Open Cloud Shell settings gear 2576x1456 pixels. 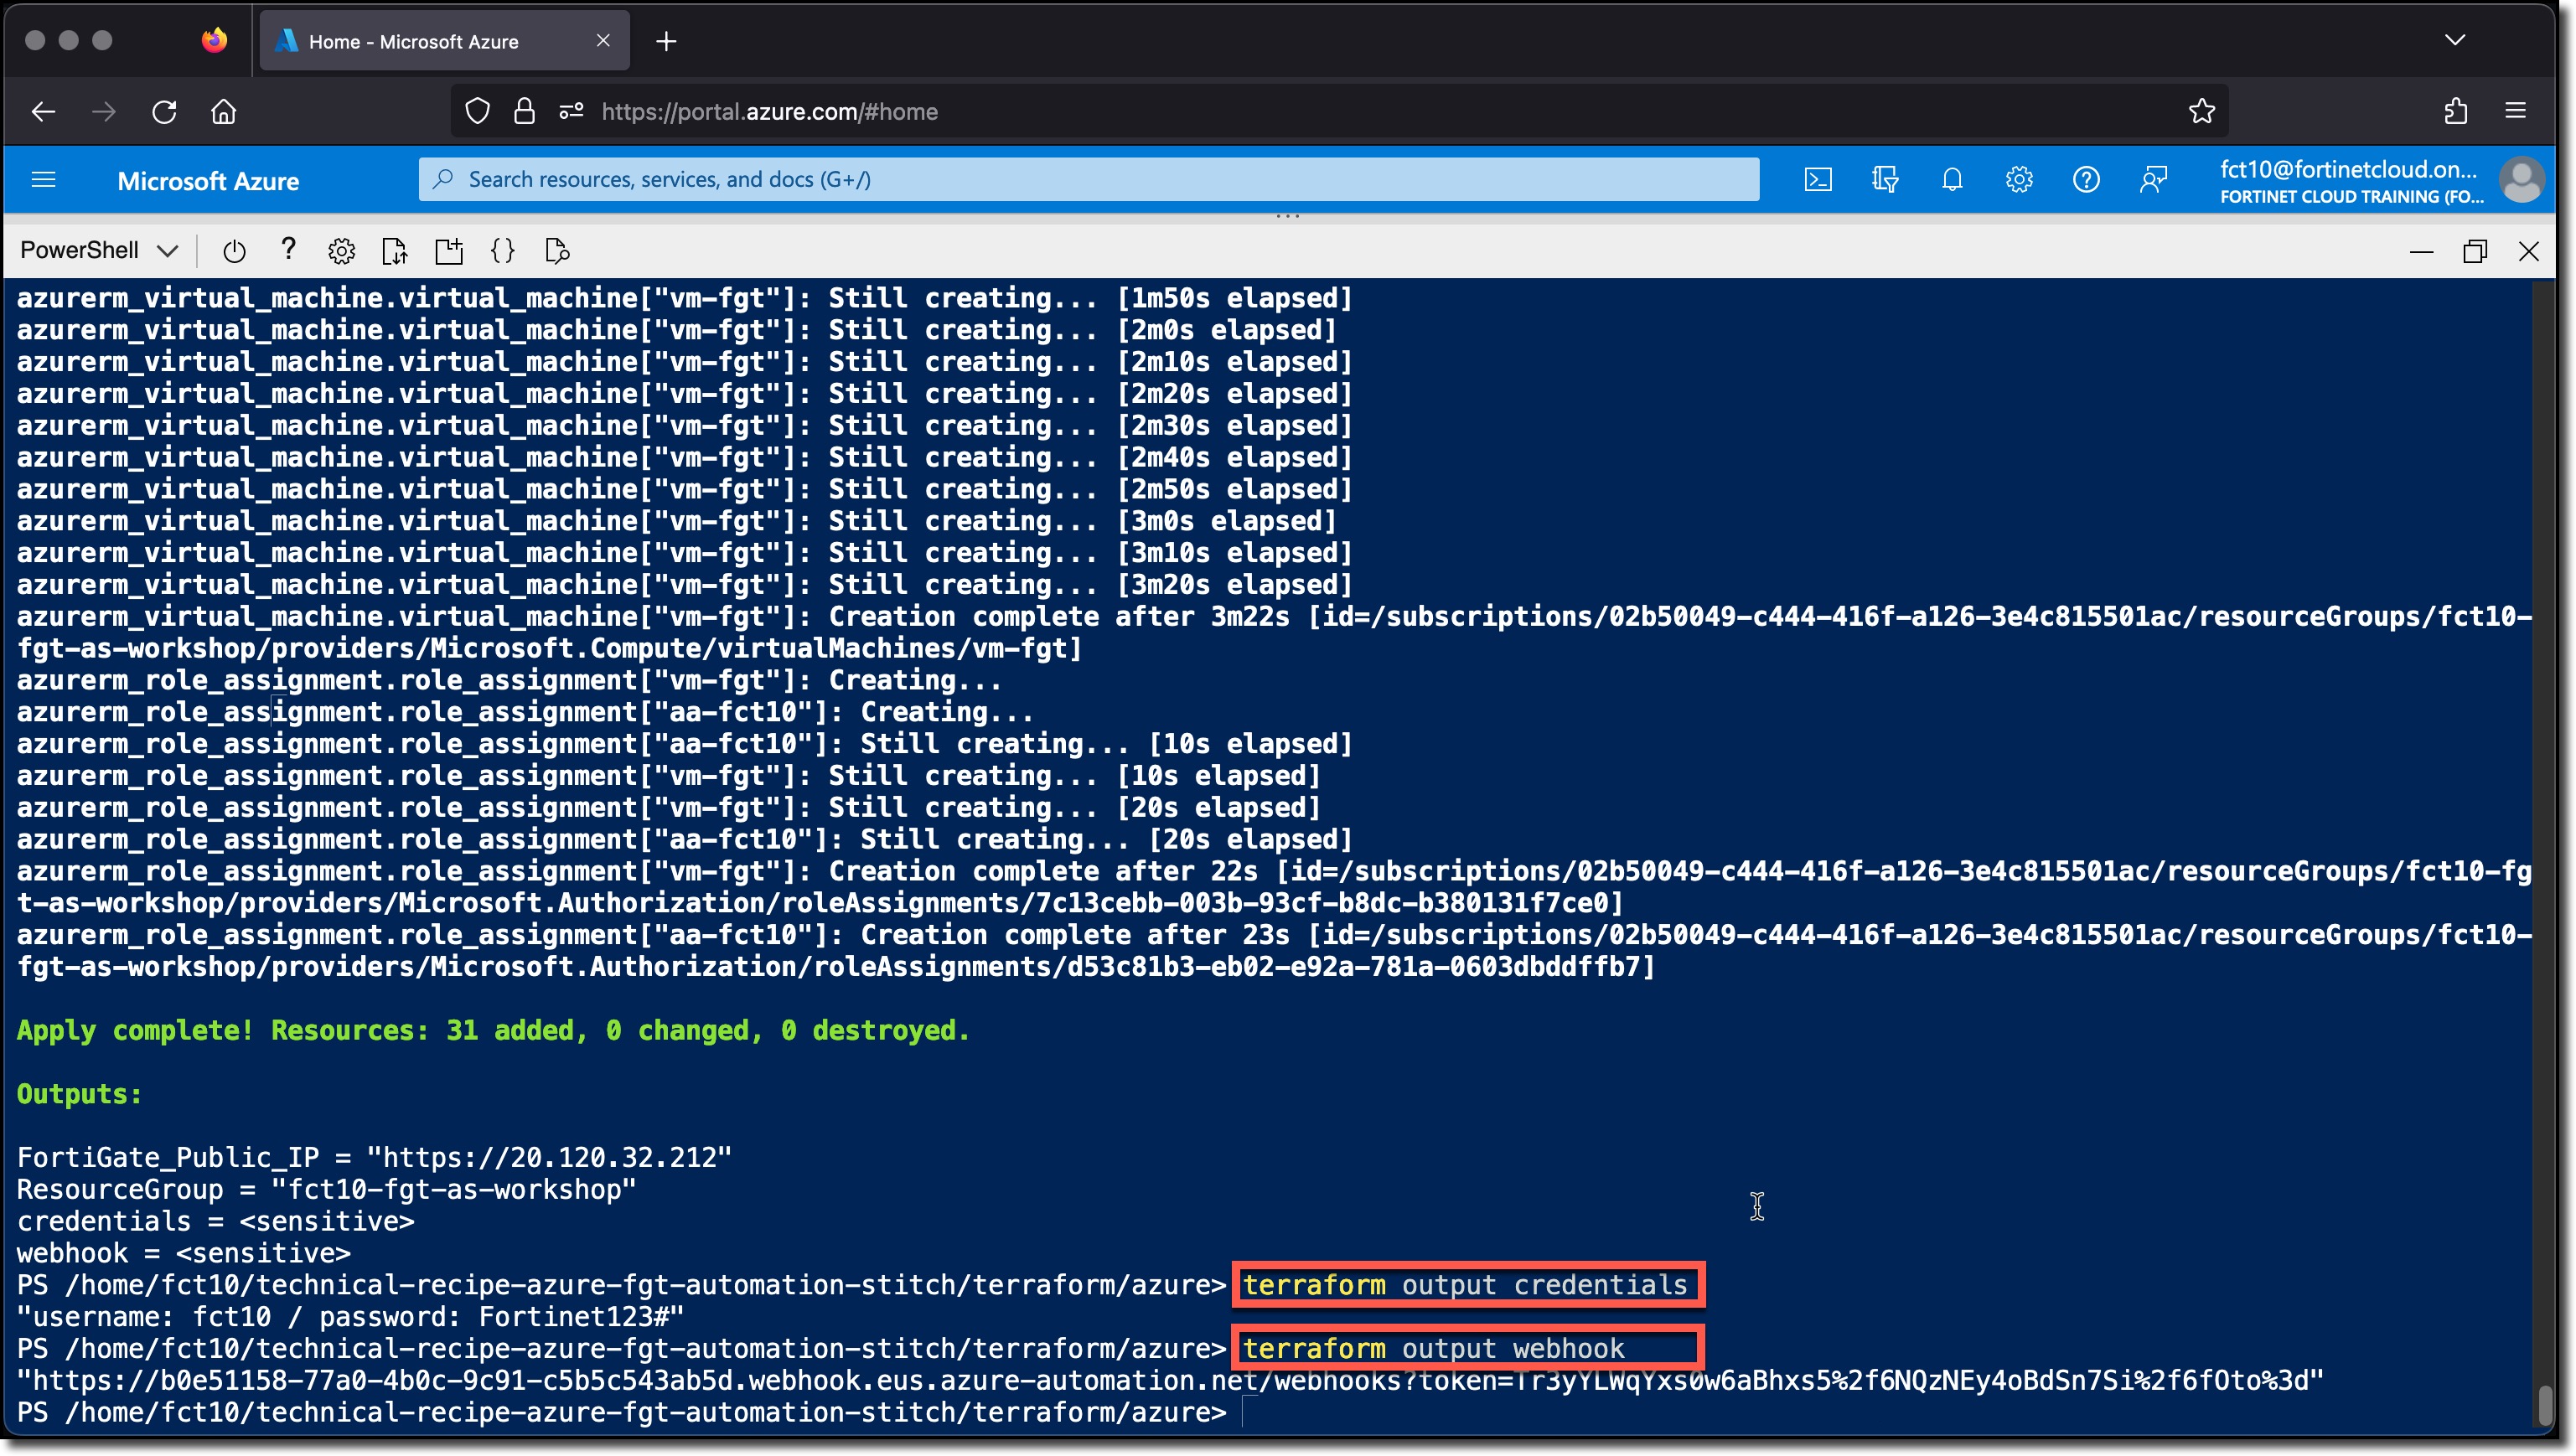341,251
